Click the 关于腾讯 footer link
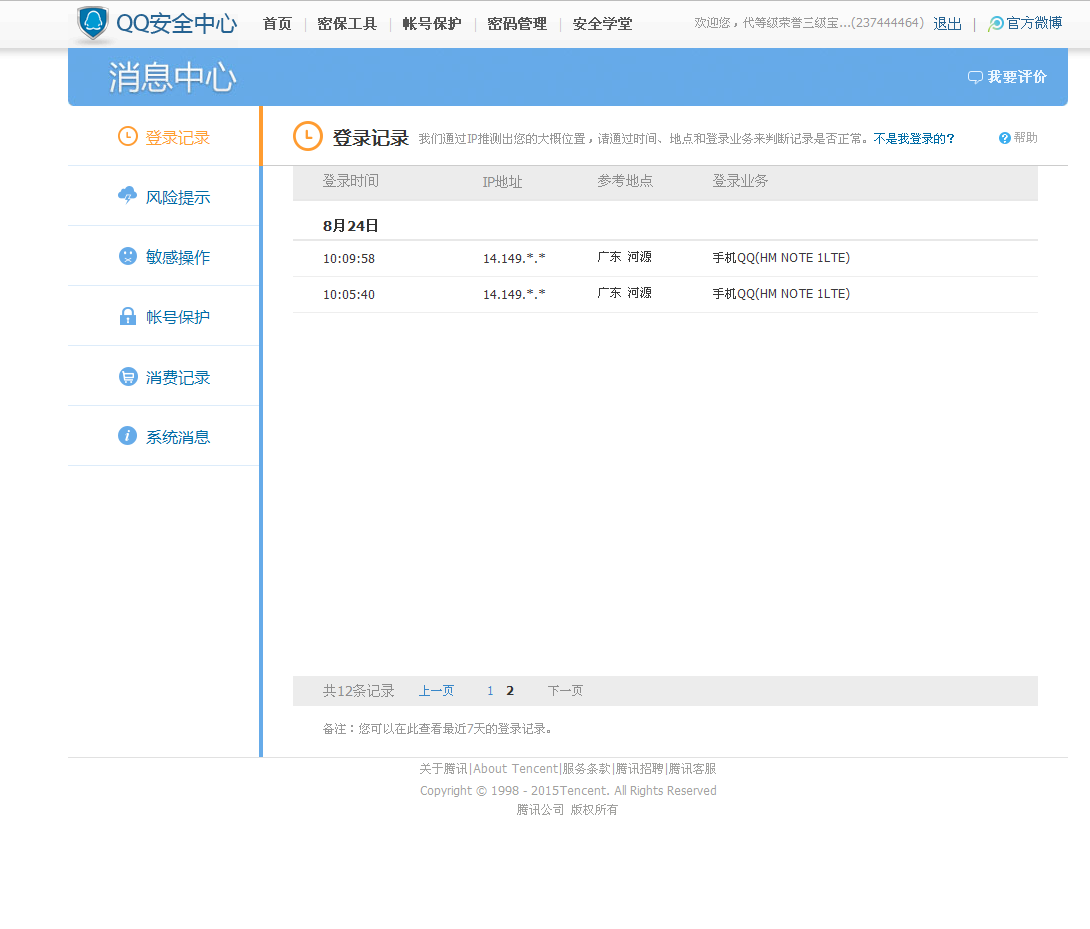 [444, 768]
